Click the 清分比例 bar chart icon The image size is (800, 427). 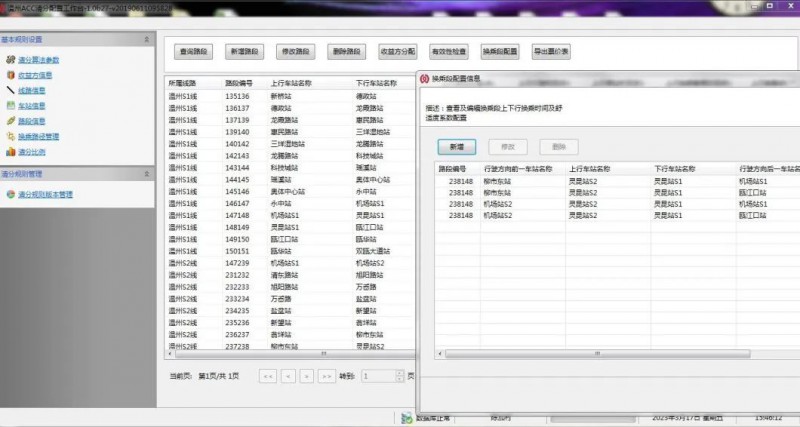(x=9, y=152)
